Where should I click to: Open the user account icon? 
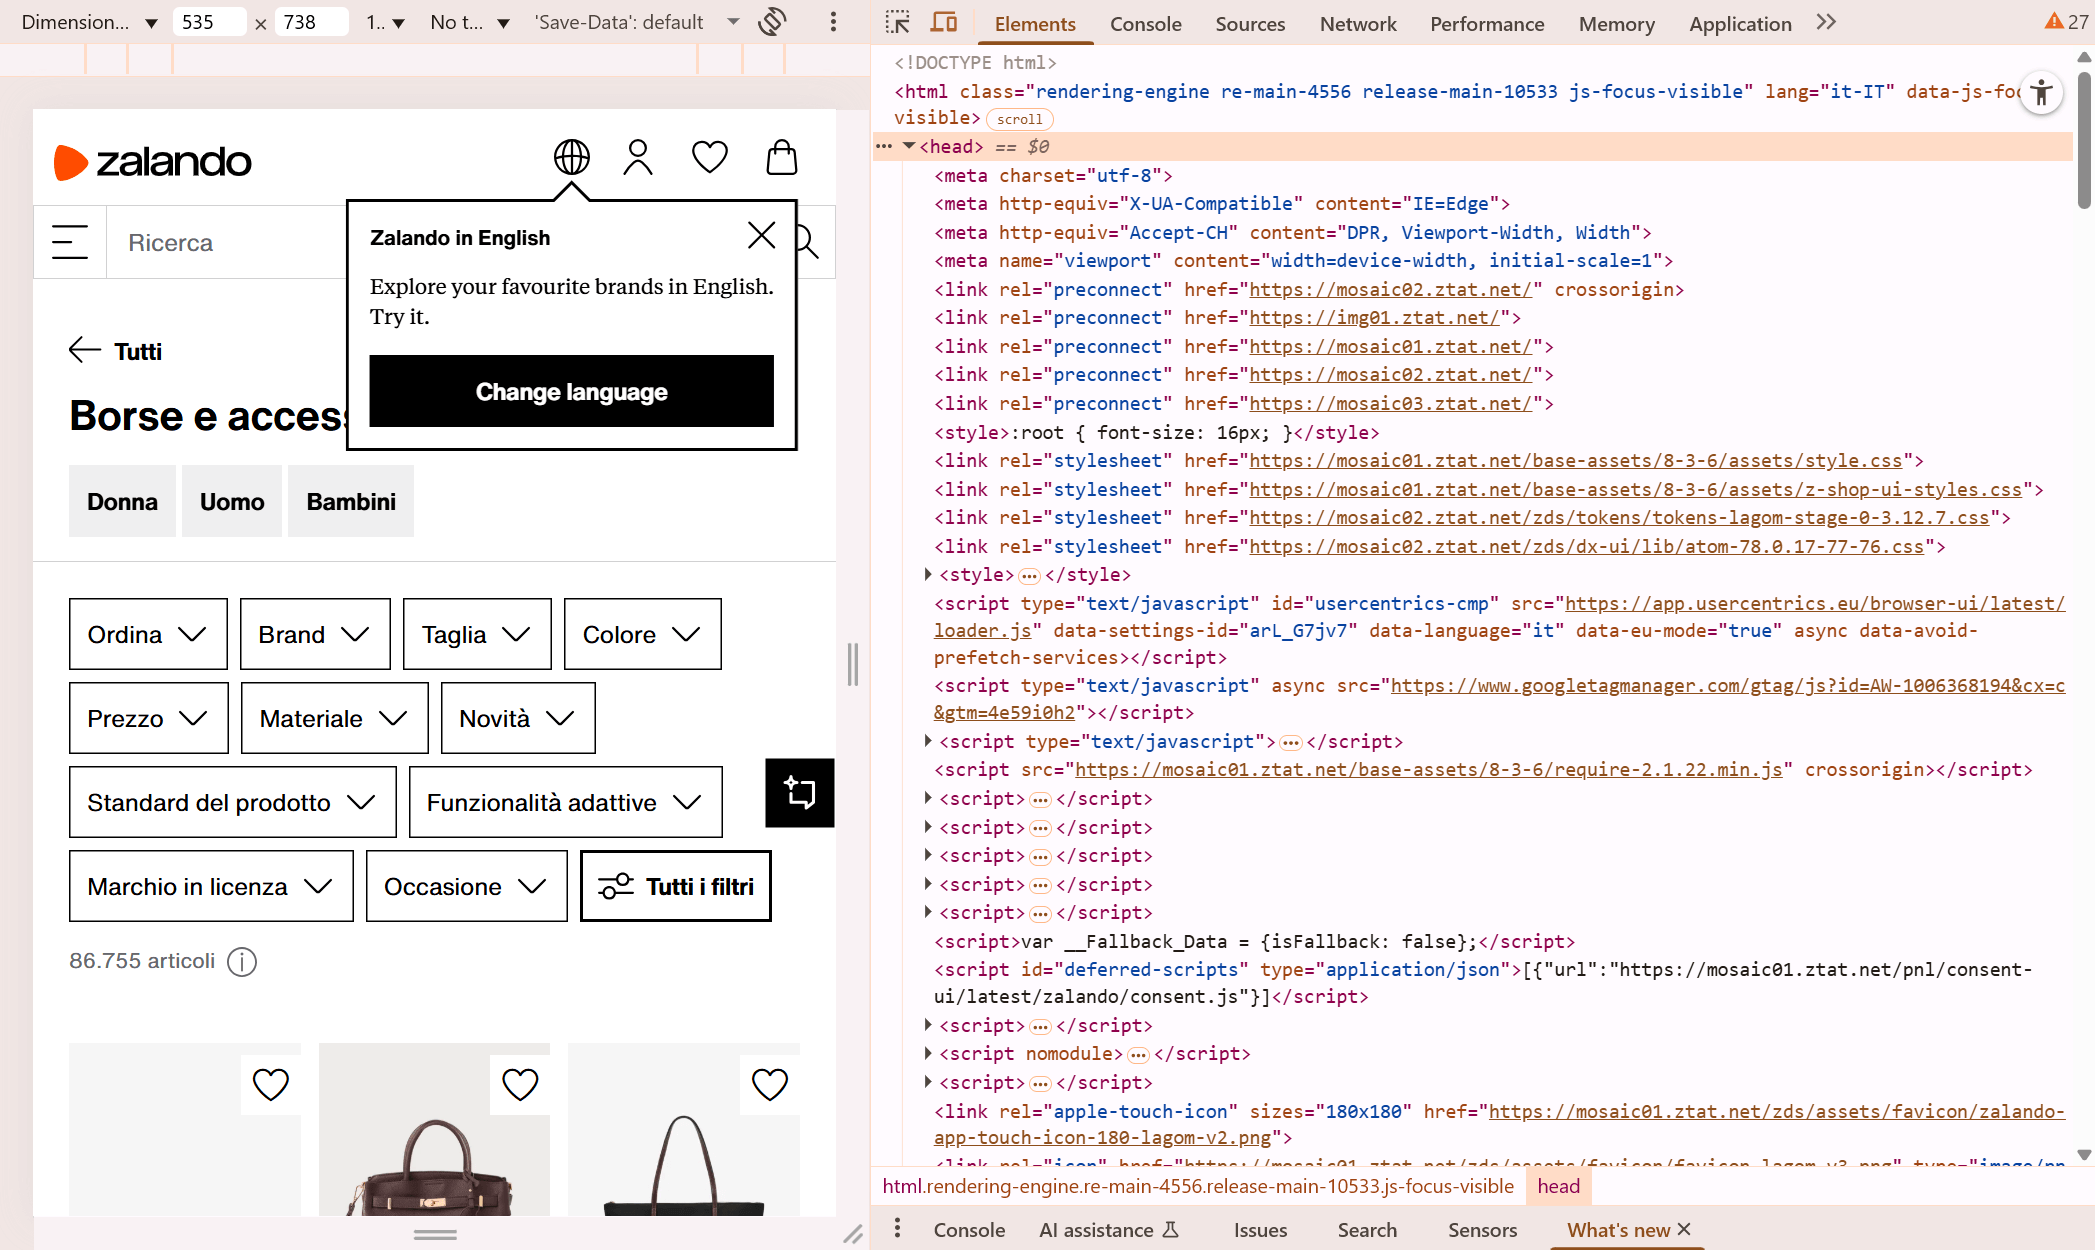(638, 157)
